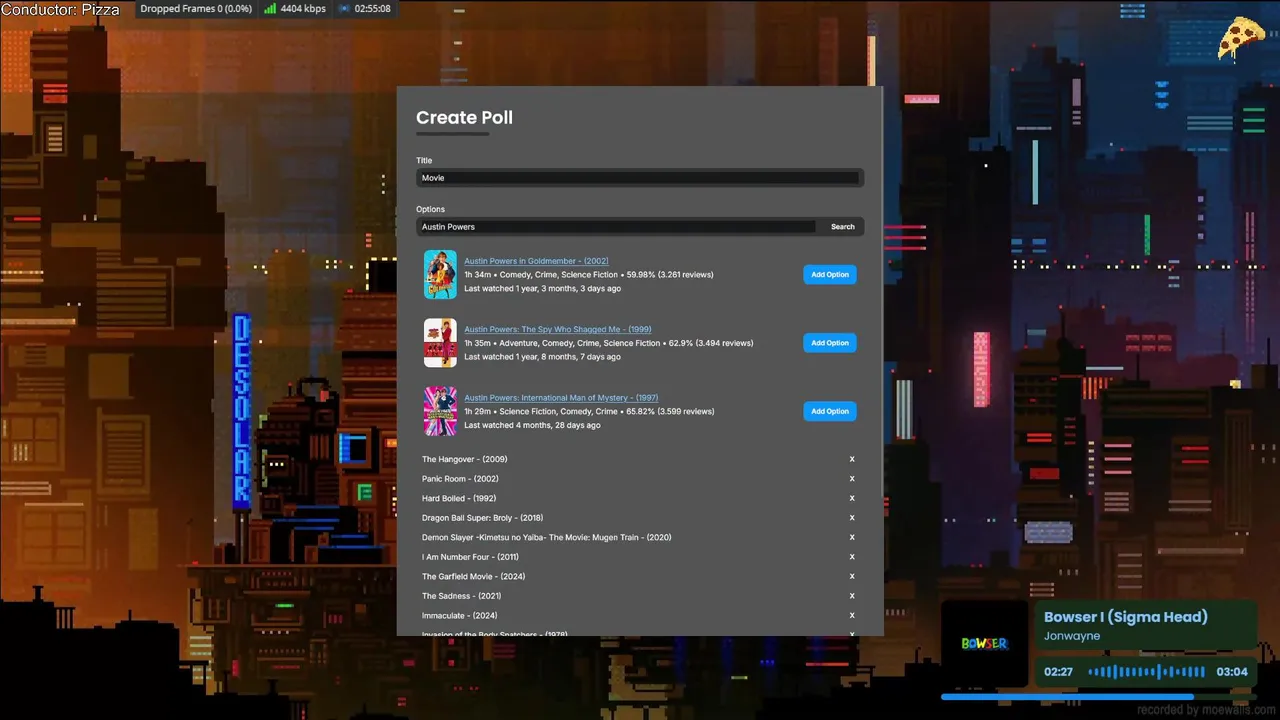
Task: Click the Conductor: Pizza label
Action: pyautogui.click(x=60, y=10)
